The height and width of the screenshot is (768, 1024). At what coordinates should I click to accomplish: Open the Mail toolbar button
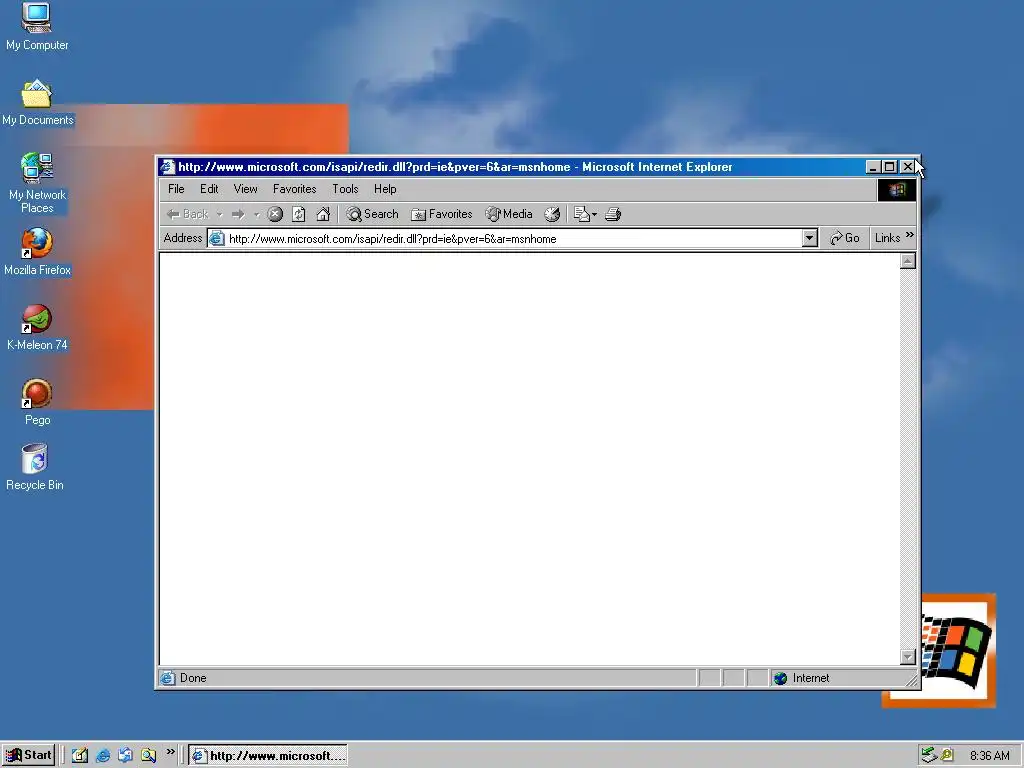(585, 214)
